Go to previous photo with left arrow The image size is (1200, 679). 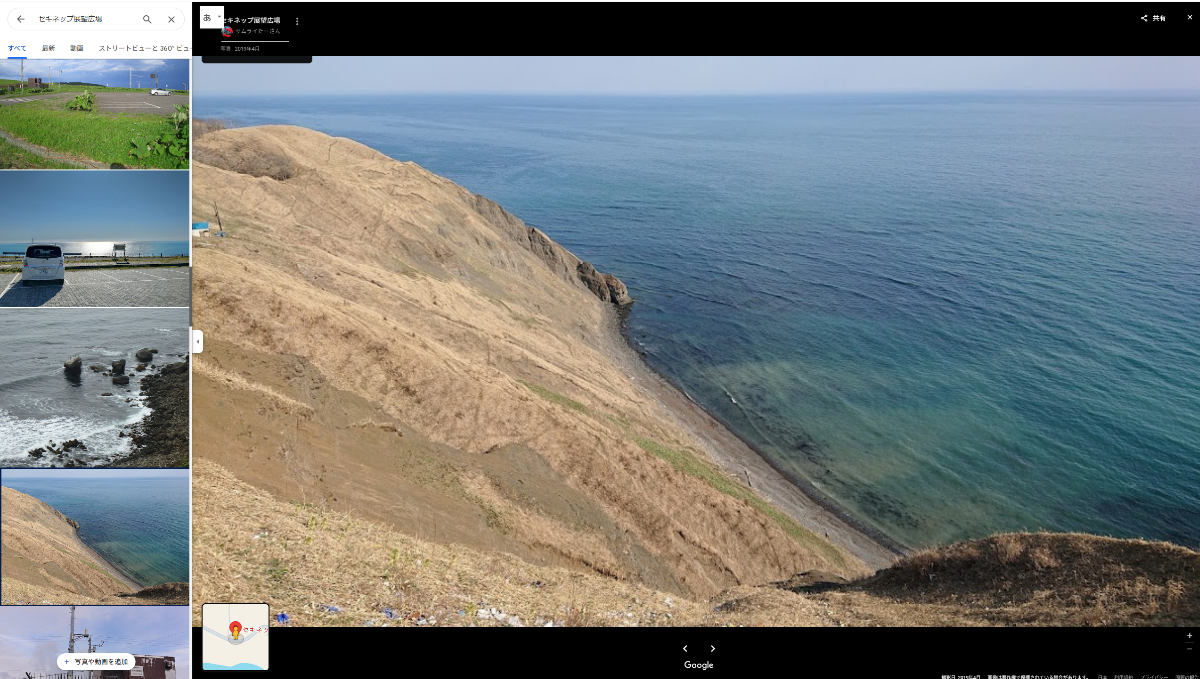pos(685,649)
